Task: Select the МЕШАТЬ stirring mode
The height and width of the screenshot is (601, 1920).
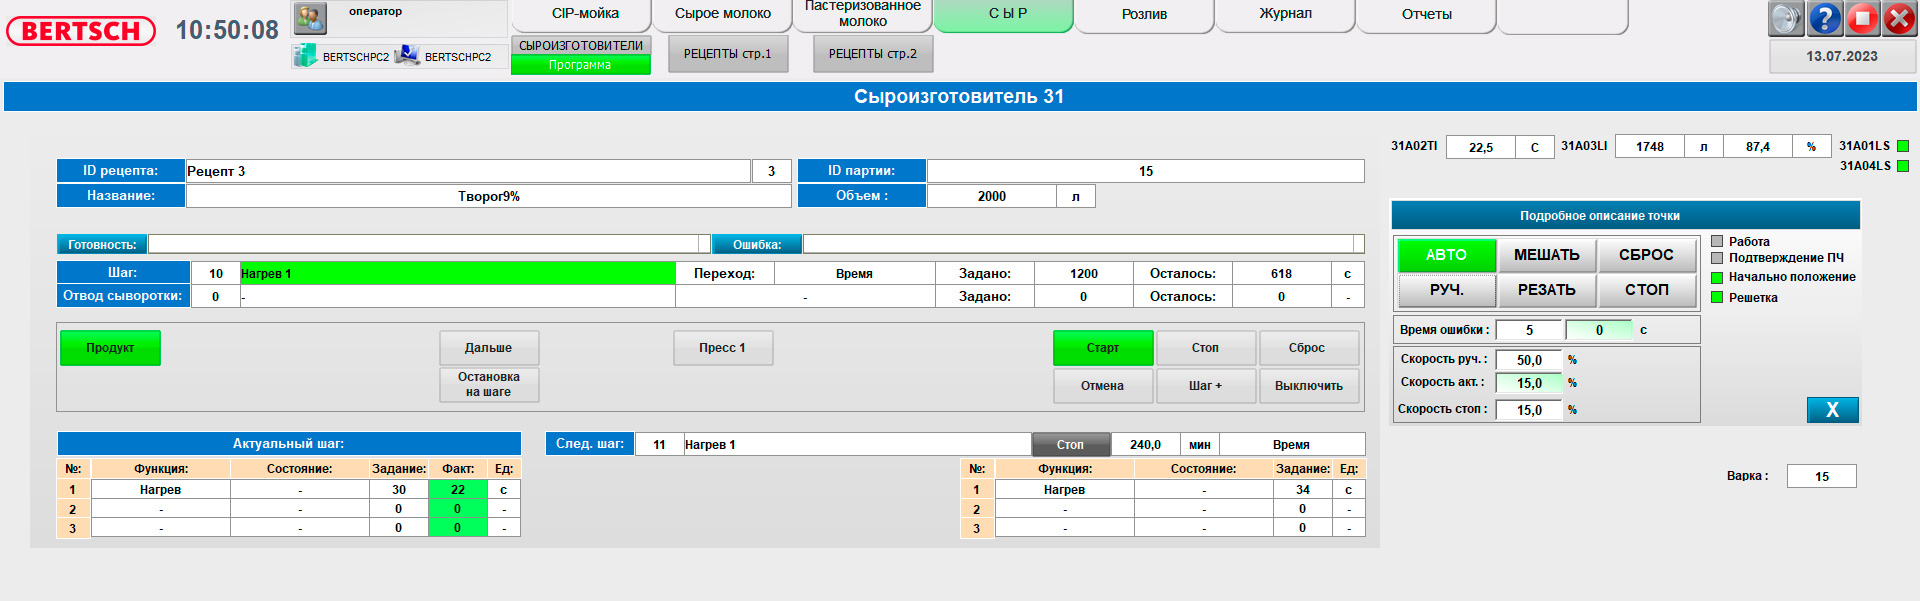Action: (x=1547, y=255)
